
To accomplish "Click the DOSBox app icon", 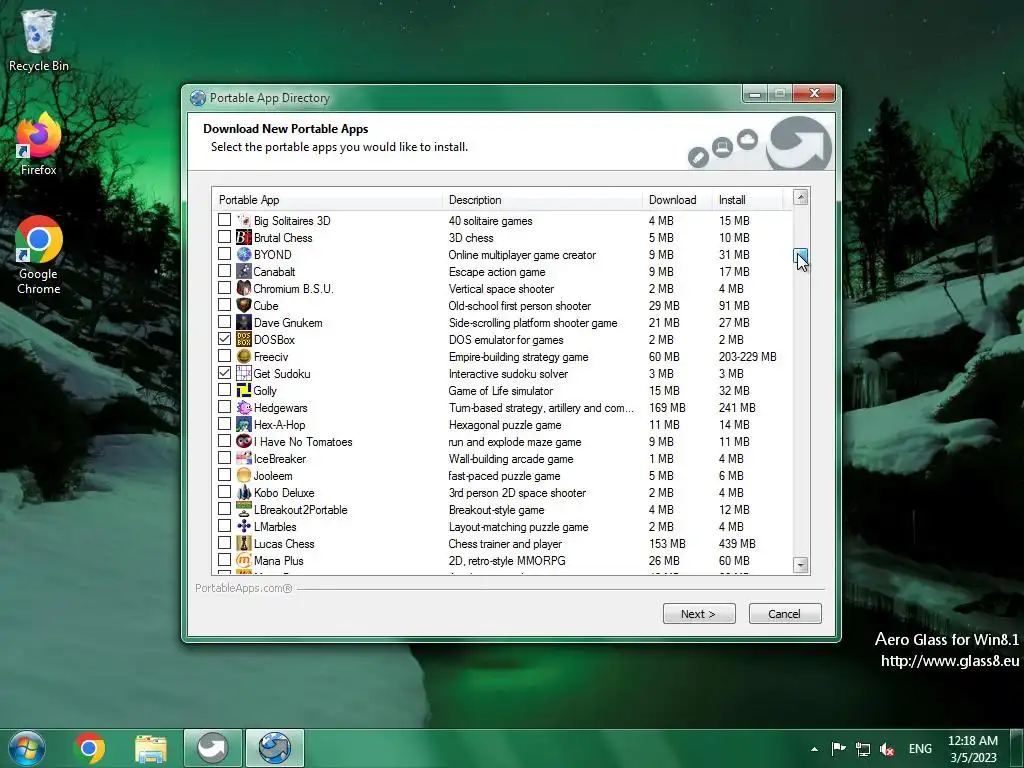I will tap(244, 340).
